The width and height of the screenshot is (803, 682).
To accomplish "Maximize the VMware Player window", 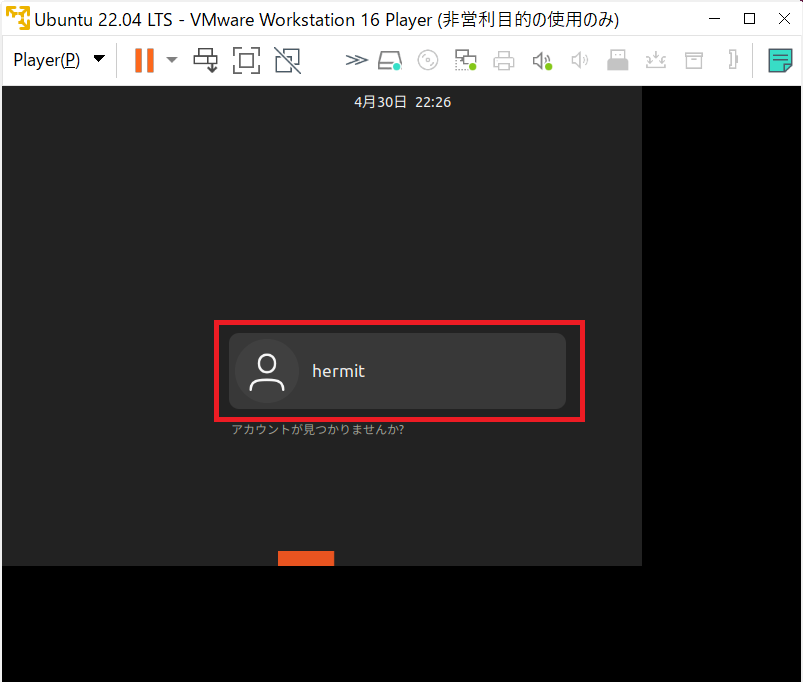I will click(749, 18).
